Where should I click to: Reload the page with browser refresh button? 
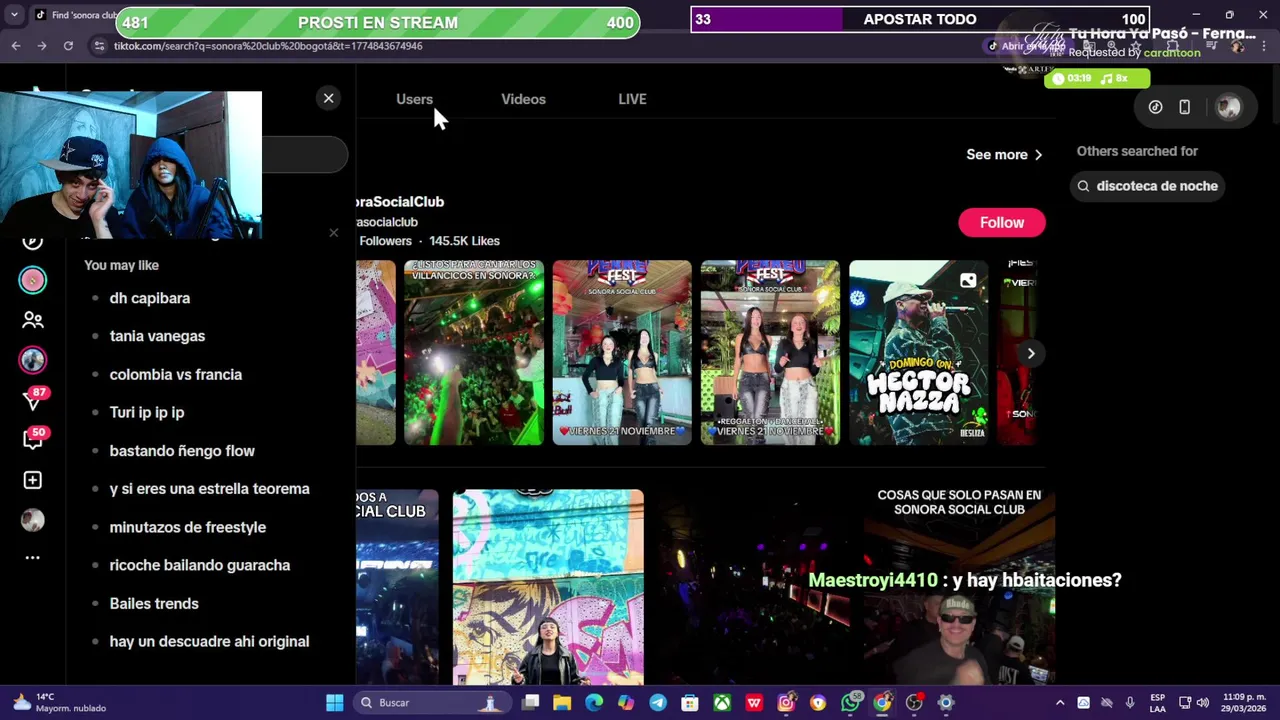click(x=68, y=46)
